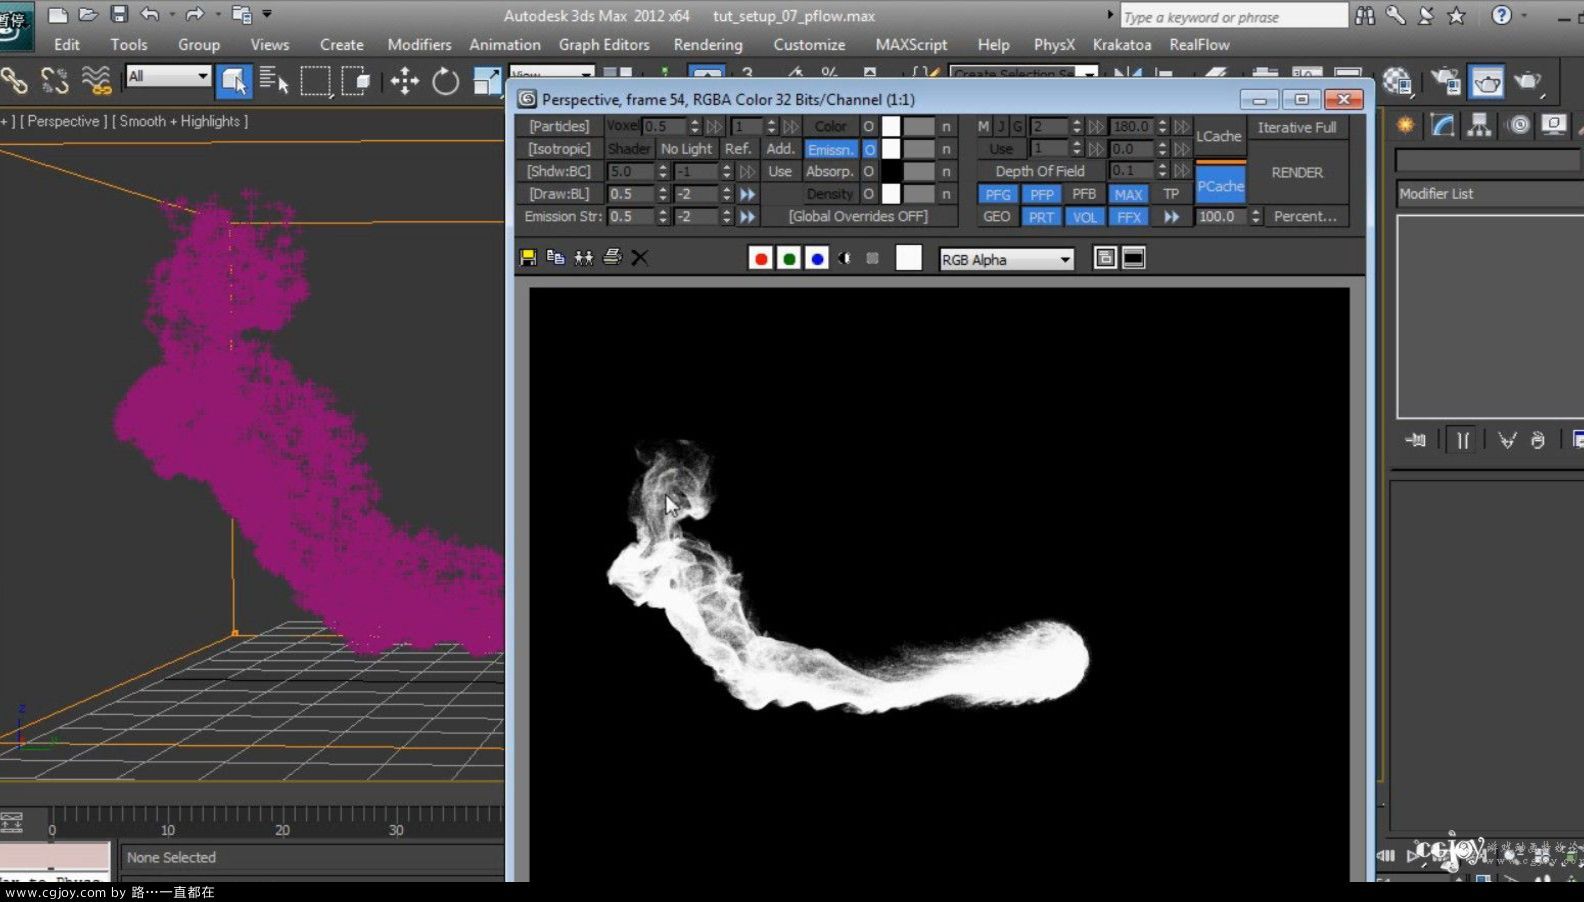Select the Unlink Selection tool
Viewport: 1584px width, 902px height.
[55, 81]
